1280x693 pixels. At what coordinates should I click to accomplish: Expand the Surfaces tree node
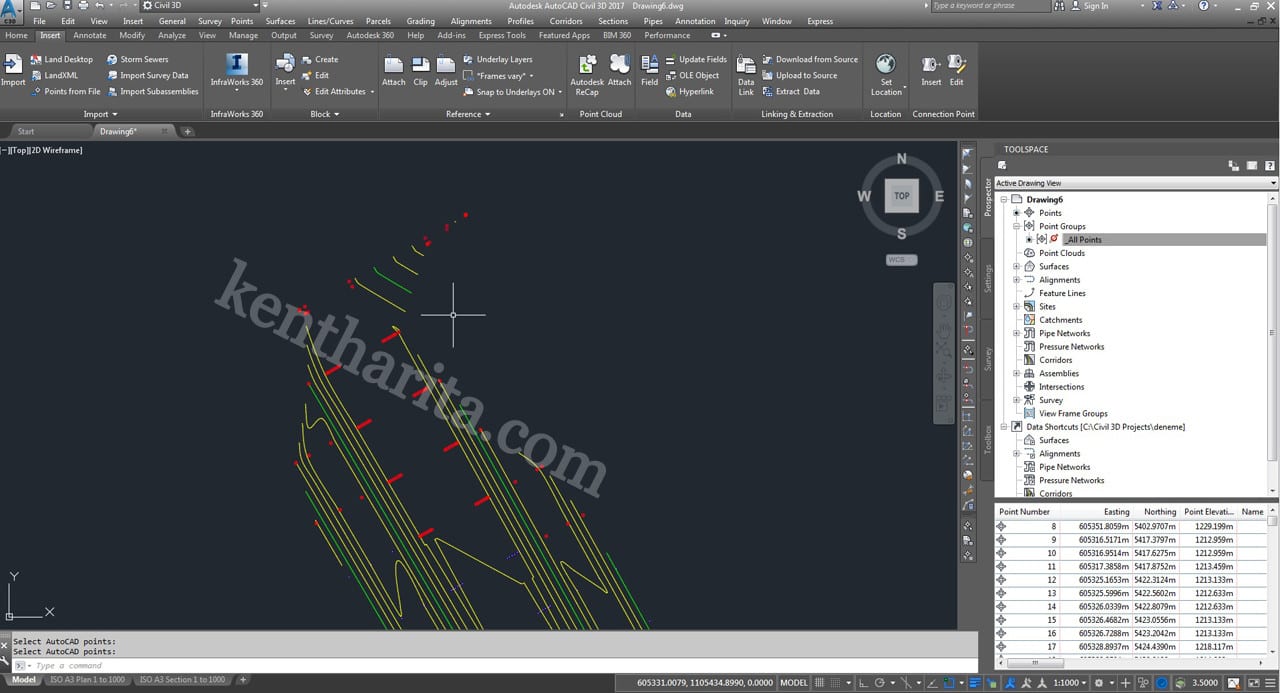[1017, 267]
